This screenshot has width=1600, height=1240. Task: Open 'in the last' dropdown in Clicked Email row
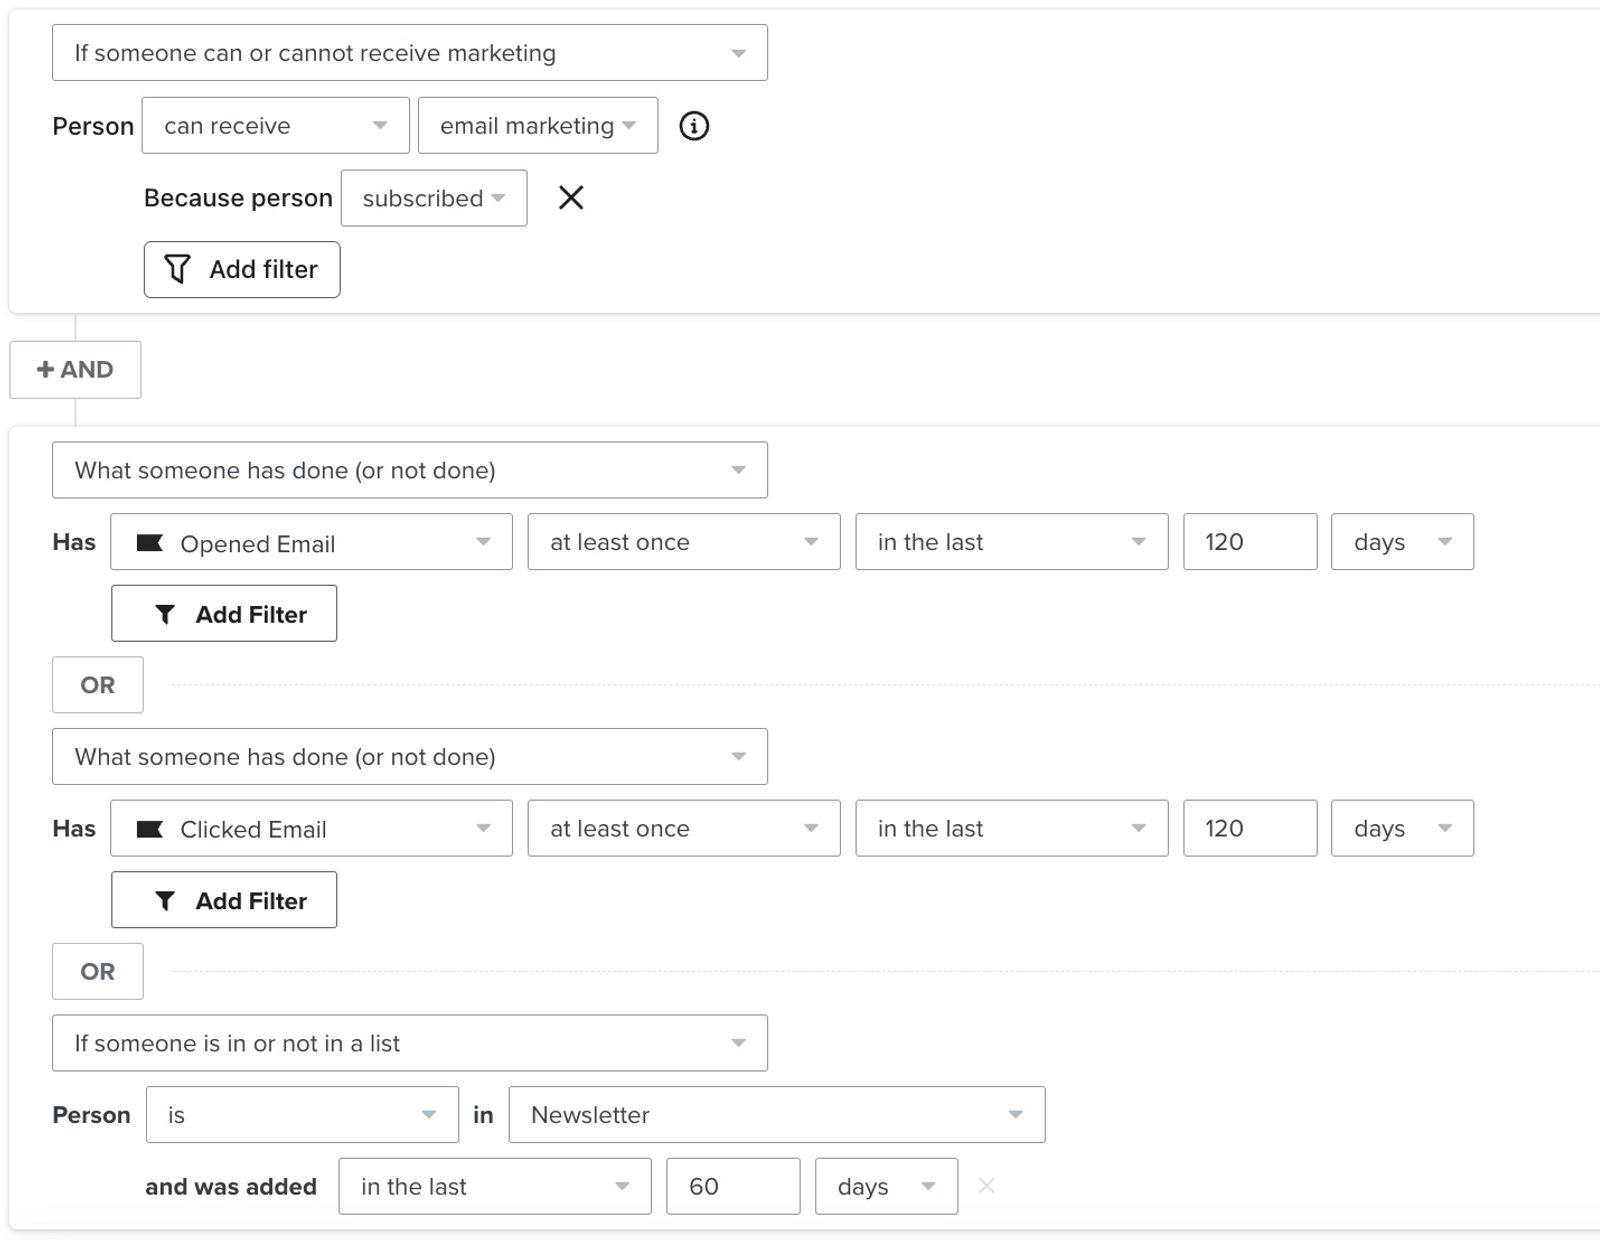coord(1012,828)
